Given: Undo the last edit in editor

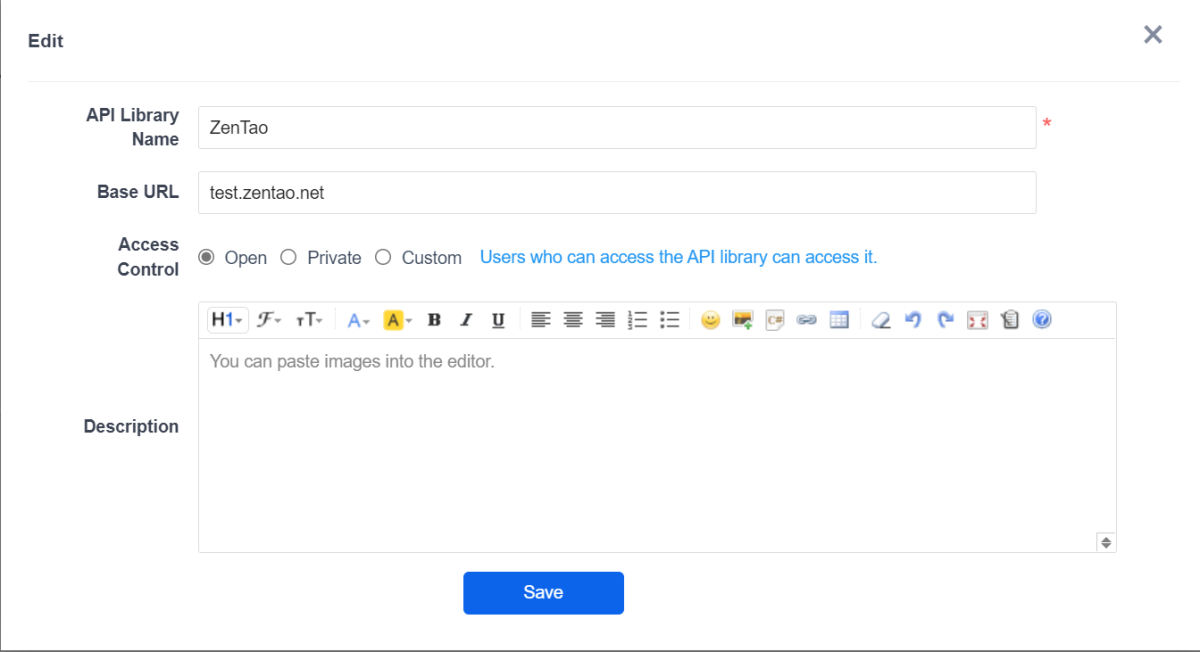Looking at the screenshot, I should pyautogui.click(x=912, y=320).
